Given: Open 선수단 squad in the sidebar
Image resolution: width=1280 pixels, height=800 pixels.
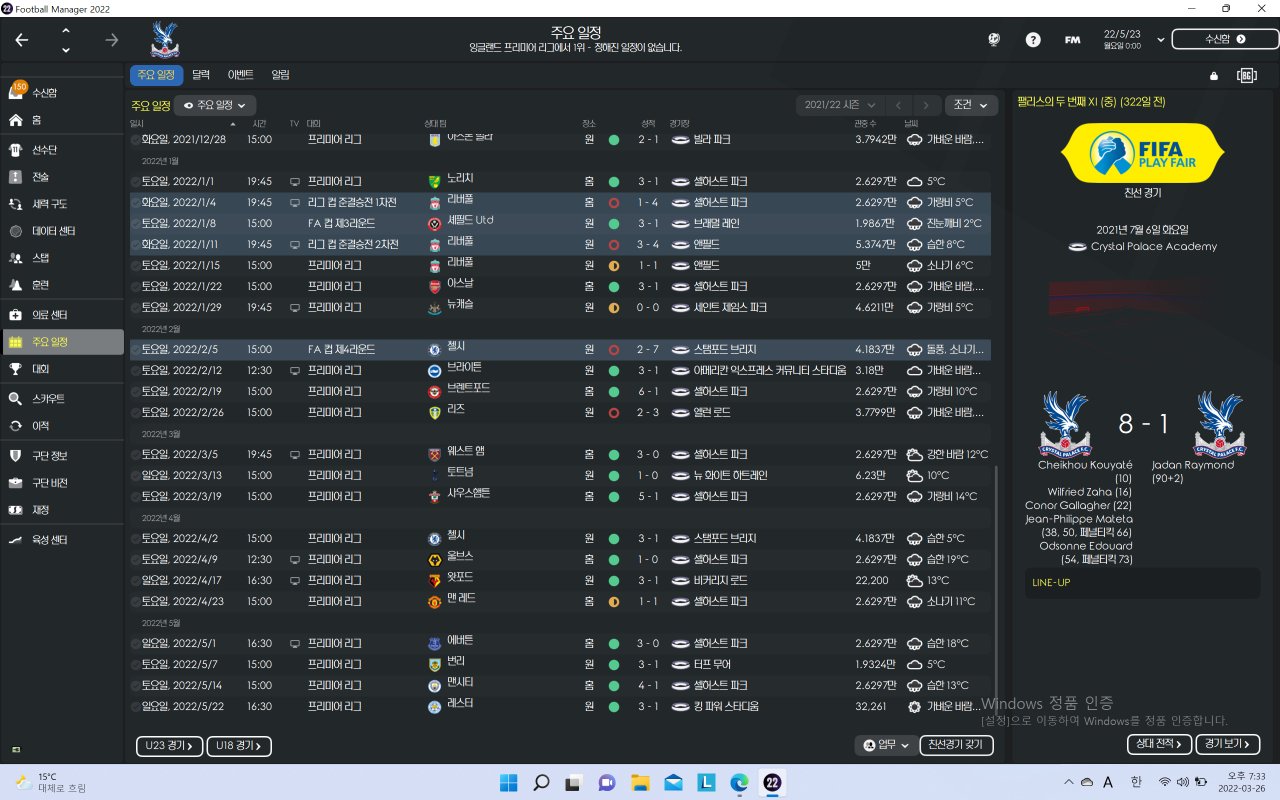Looking at the screenshot, I should pyautogui.click(x=62, y=150).
